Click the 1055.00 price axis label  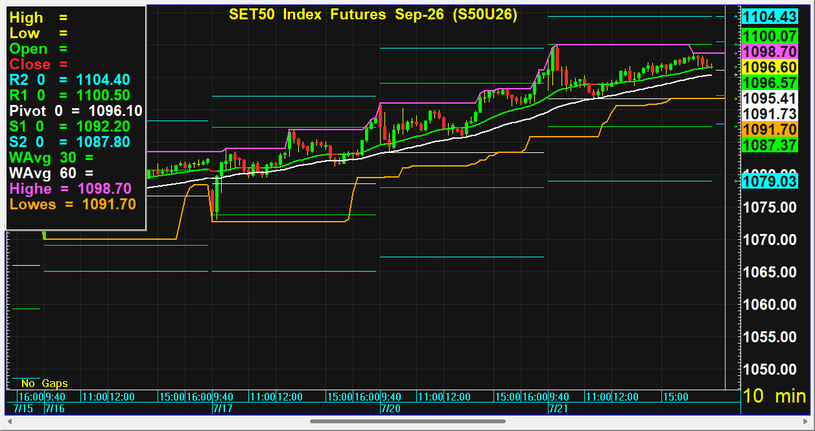[770, 337]
